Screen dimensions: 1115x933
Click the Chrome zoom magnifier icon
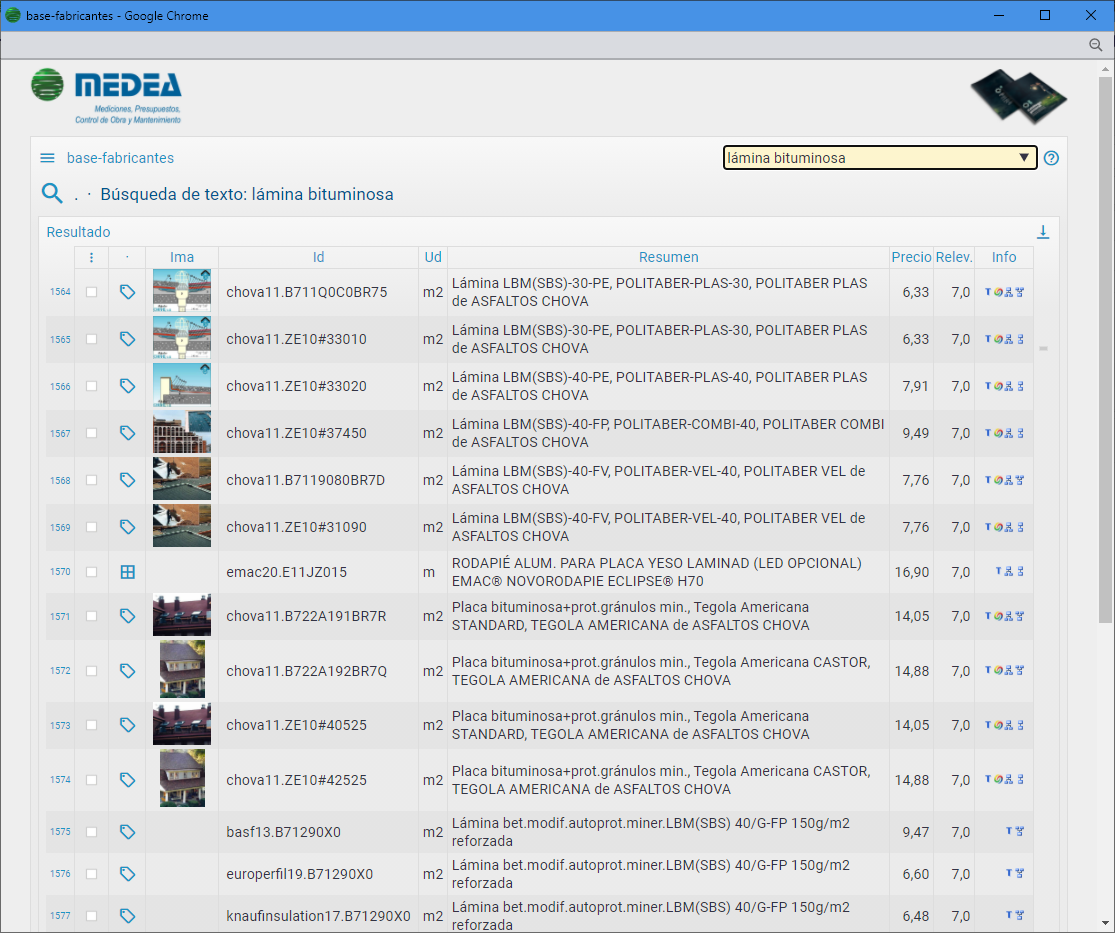(x=1096, y=45)
